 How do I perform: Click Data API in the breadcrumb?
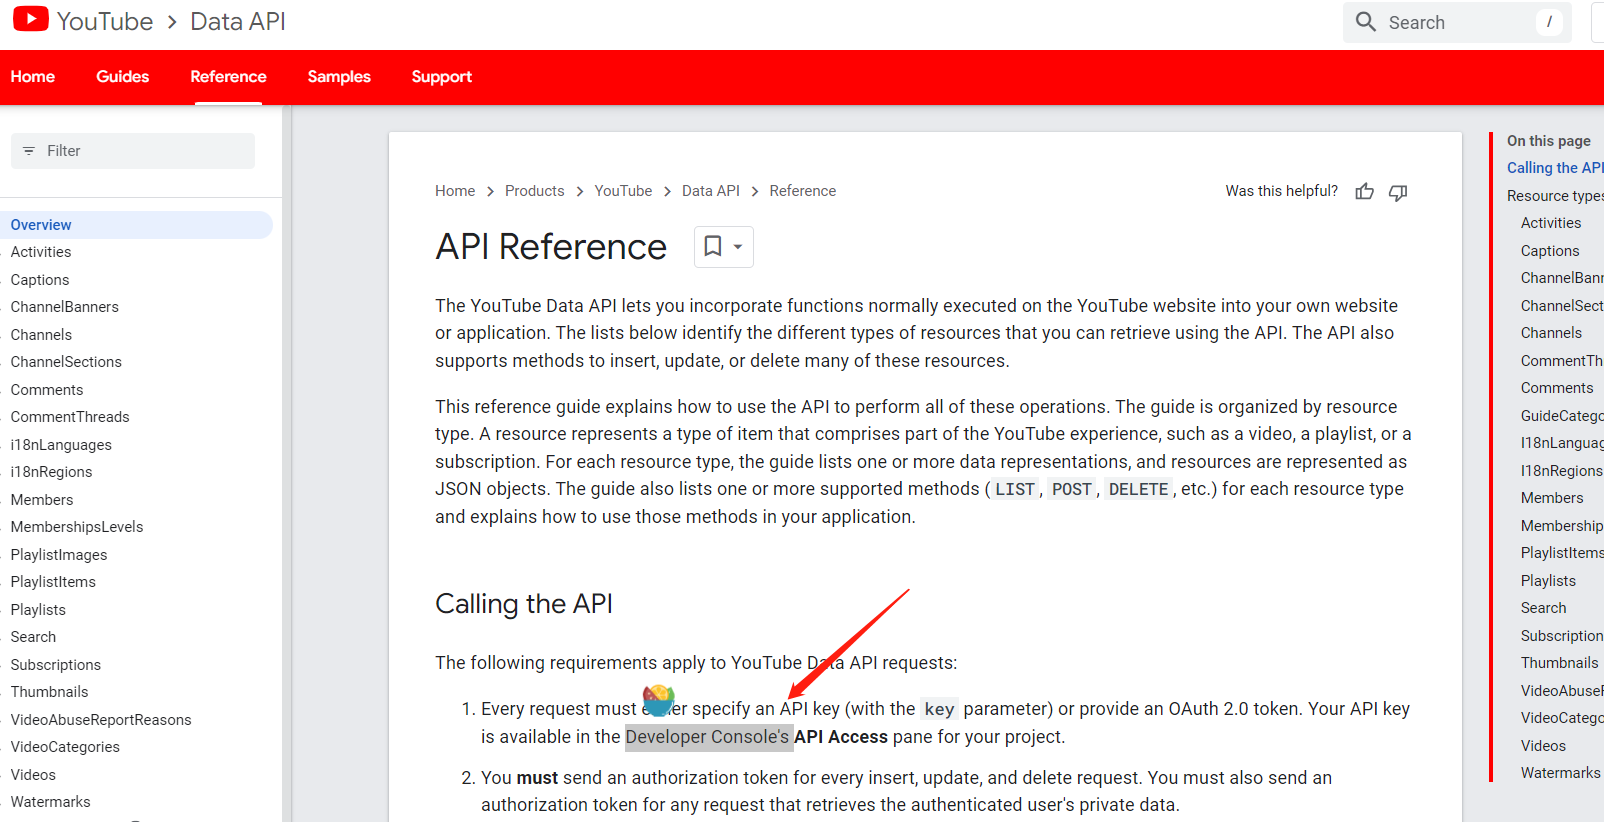coord(711,191)
